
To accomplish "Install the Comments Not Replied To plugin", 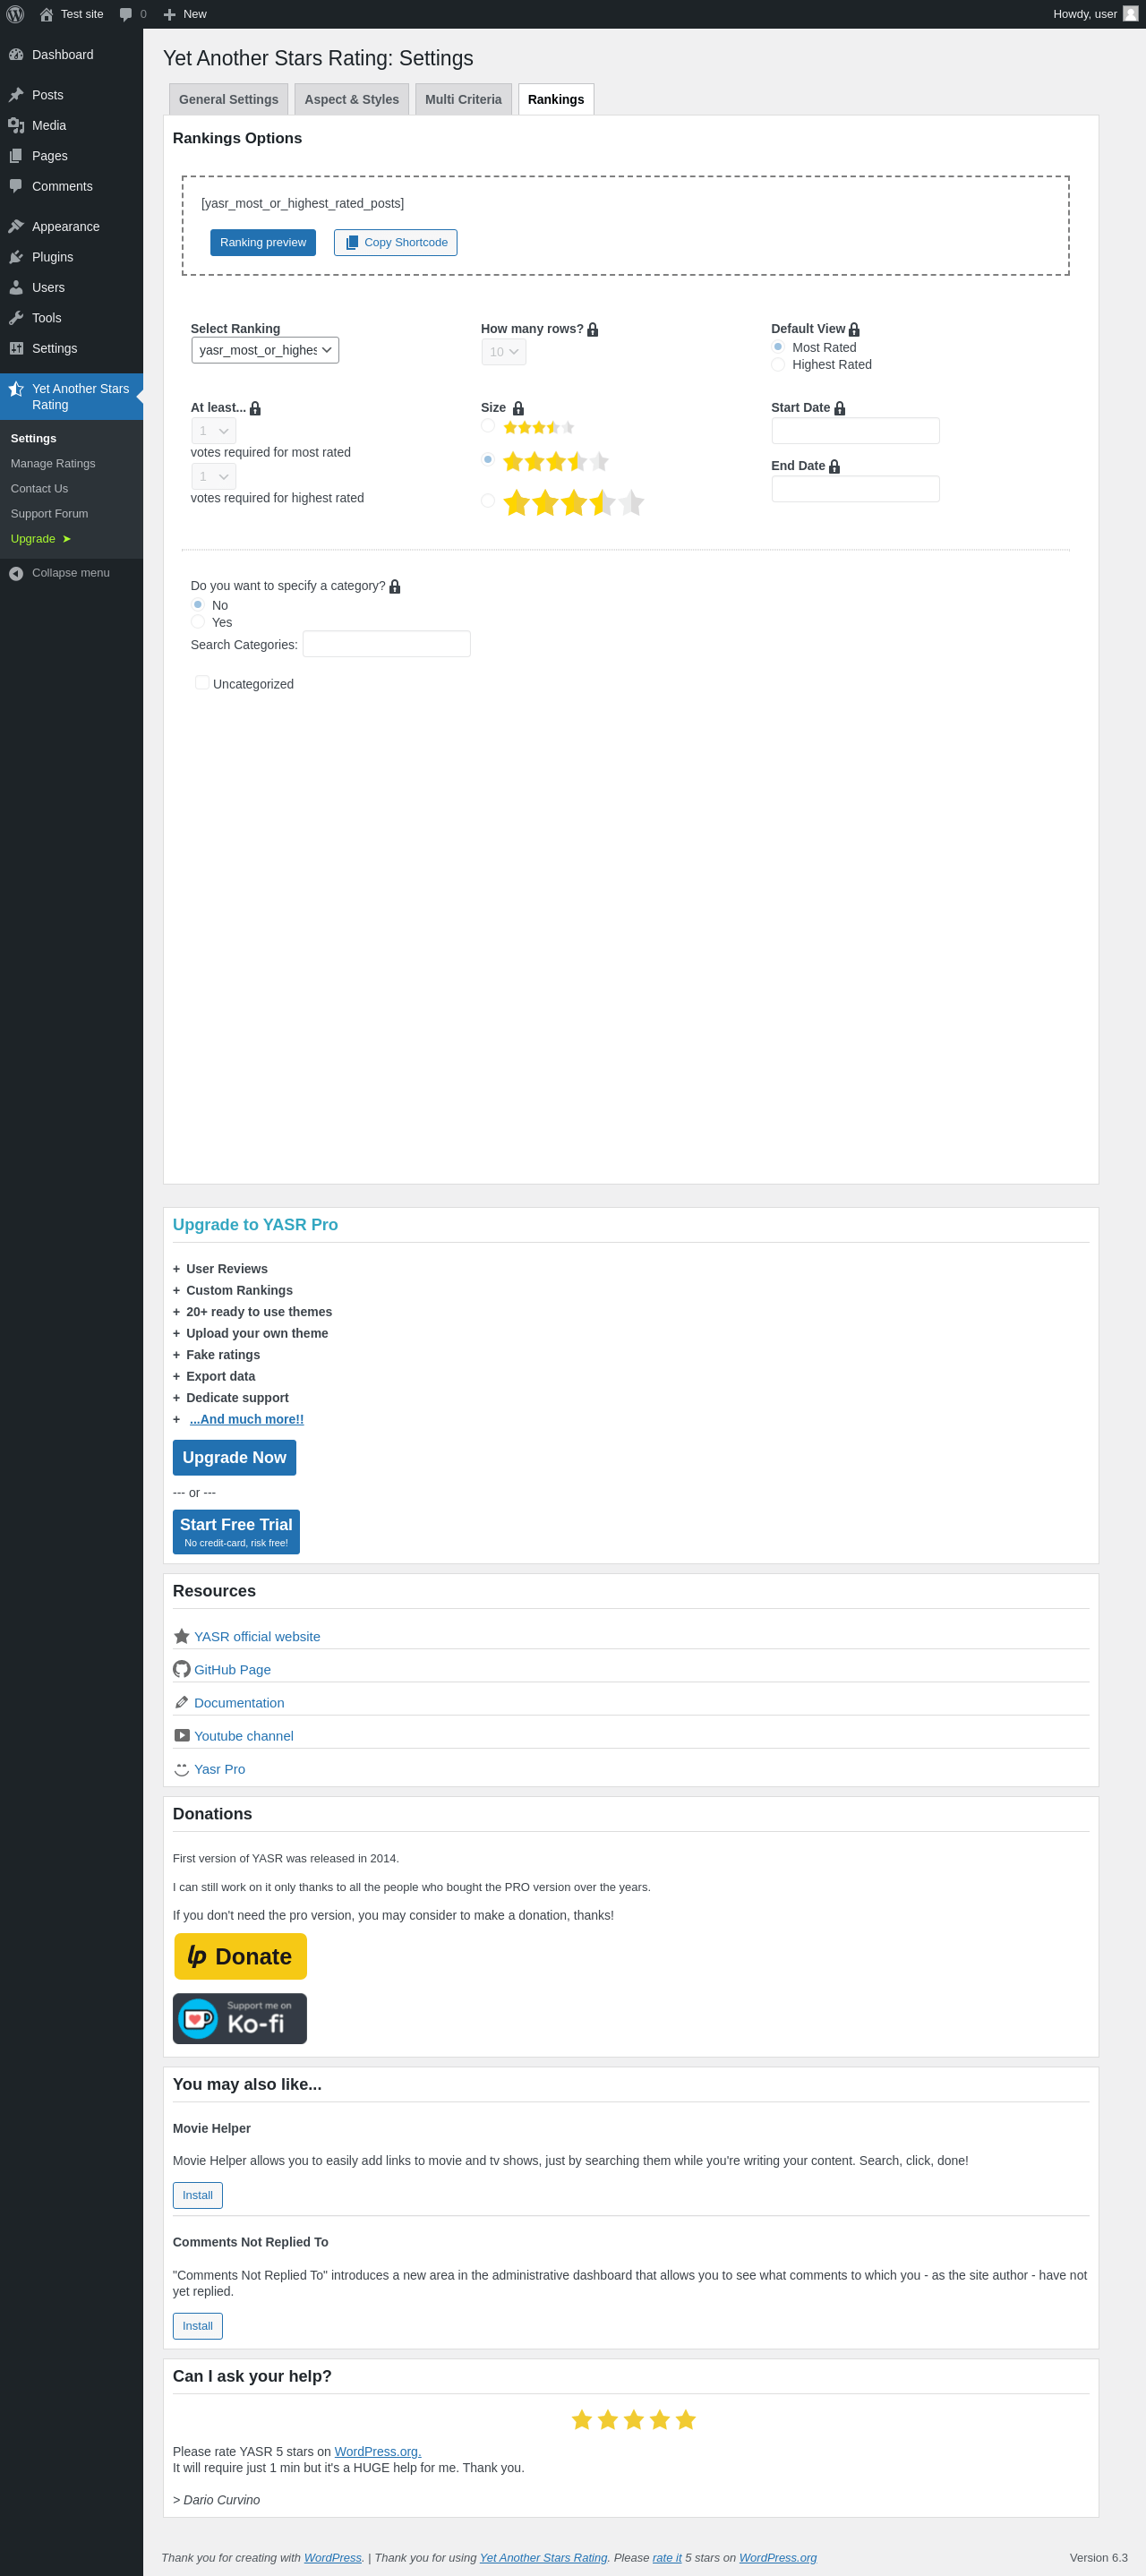I will (x=198, y=2326).
